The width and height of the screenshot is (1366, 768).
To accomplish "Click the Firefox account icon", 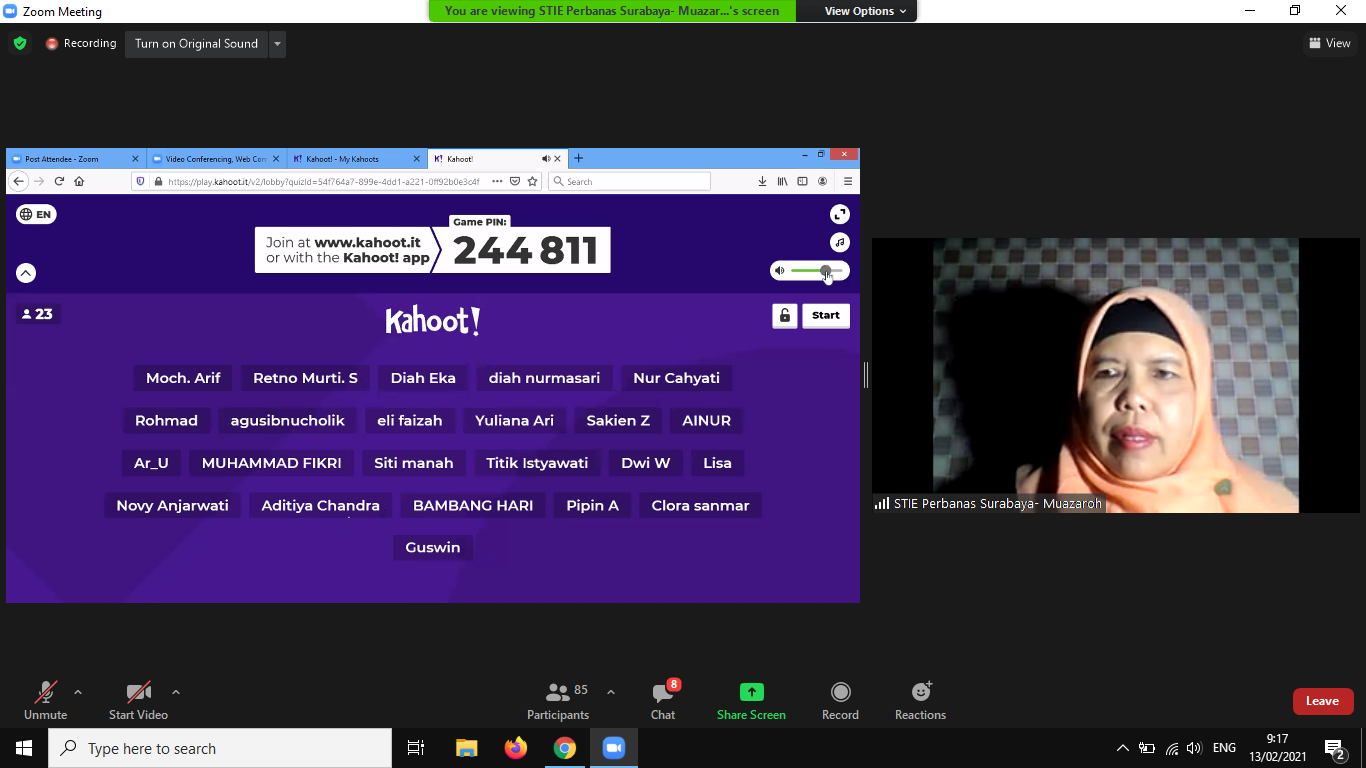I will click(x=822, y=181).
